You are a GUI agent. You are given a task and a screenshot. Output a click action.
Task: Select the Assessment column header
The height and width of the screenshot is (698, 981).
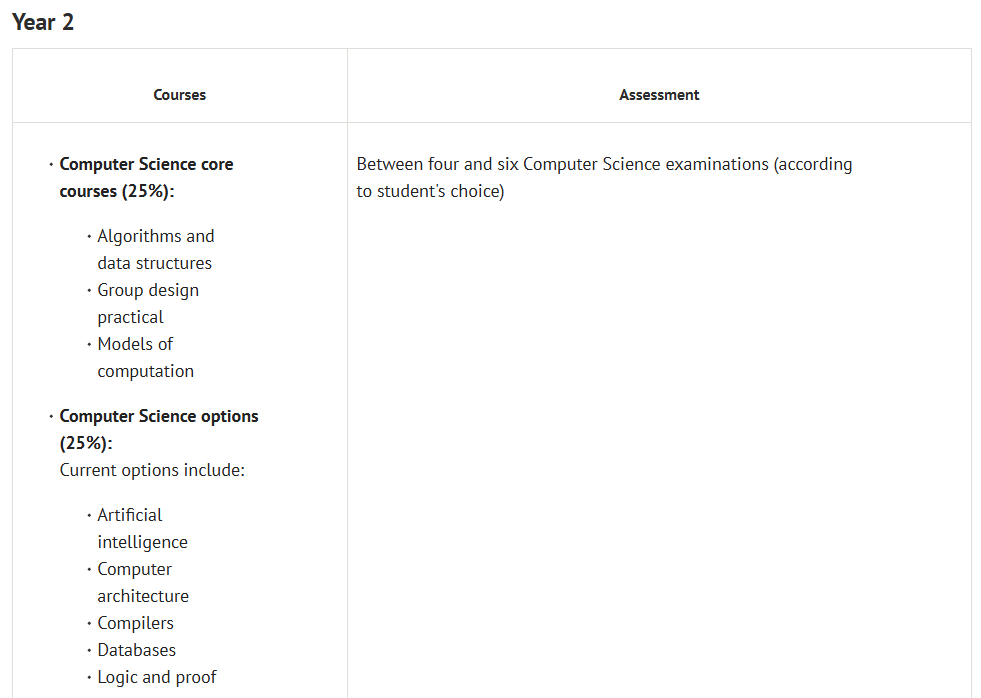click(x=659, y=95)
